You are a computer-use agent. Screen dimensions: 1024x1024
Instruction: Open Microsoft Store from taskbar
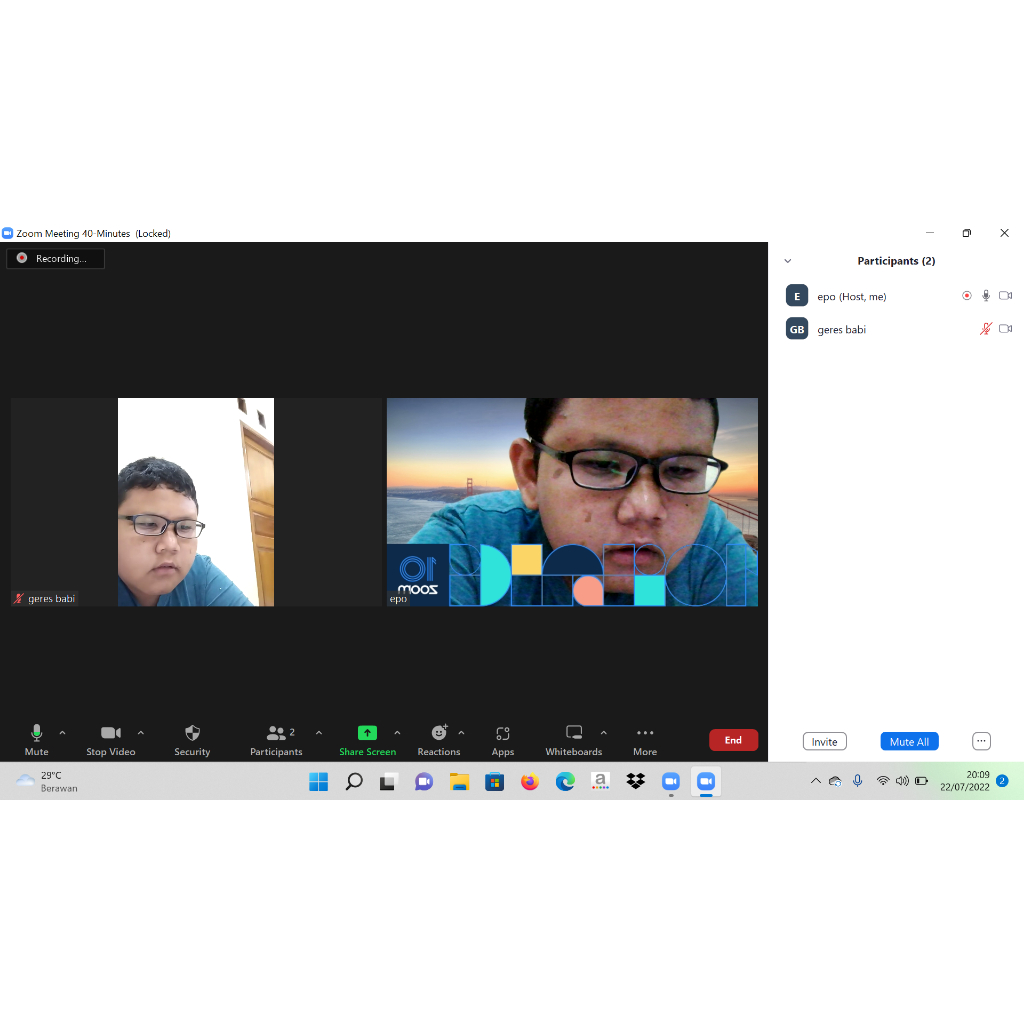tap(494, 781)
